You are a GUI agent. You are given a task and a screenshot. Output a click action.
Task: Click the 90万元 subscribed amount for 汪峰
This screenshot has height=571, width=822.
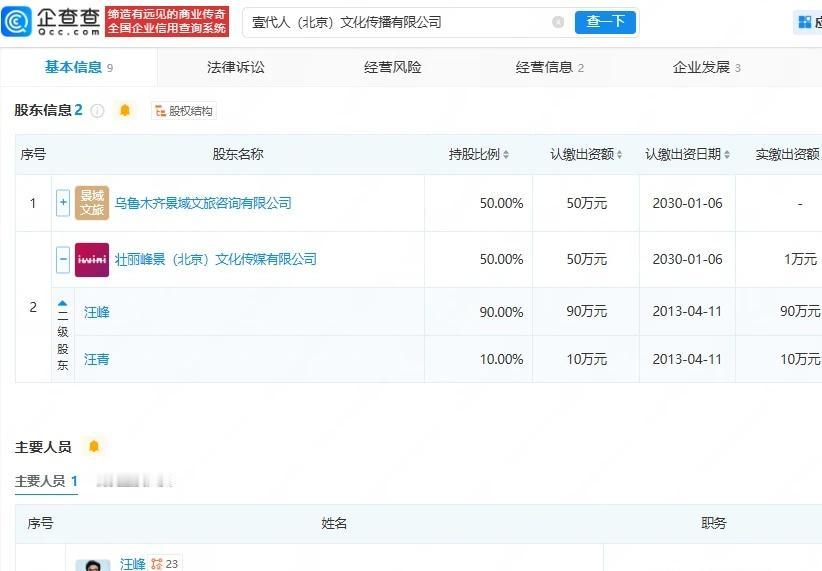click(x=587, y=311)
